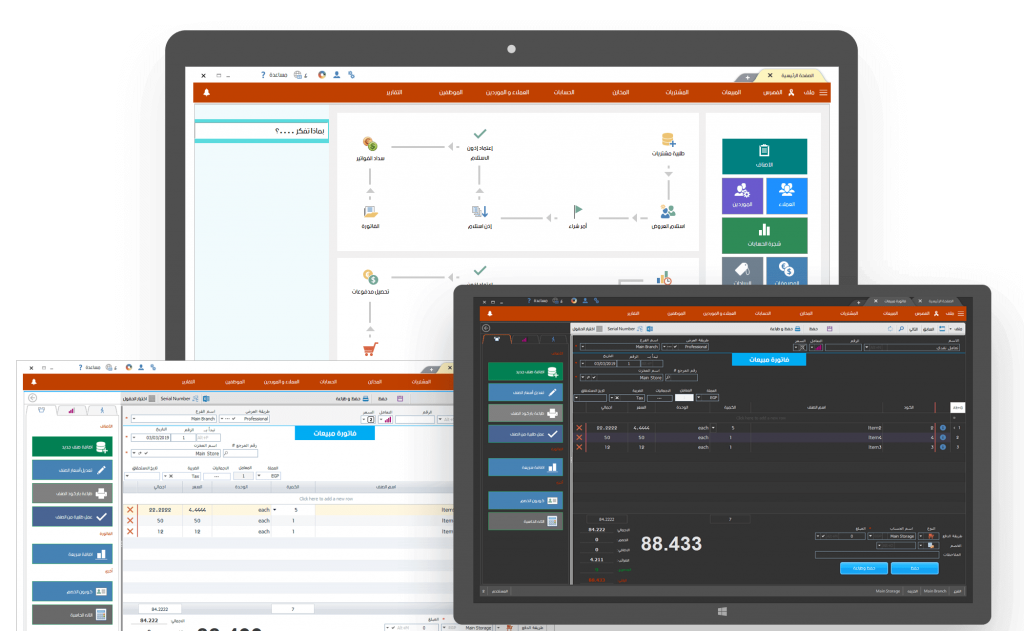Screen dimensions: 1024x631
Task: Click the استلام العروض workflow icon
Action: (x=668, y=212)
